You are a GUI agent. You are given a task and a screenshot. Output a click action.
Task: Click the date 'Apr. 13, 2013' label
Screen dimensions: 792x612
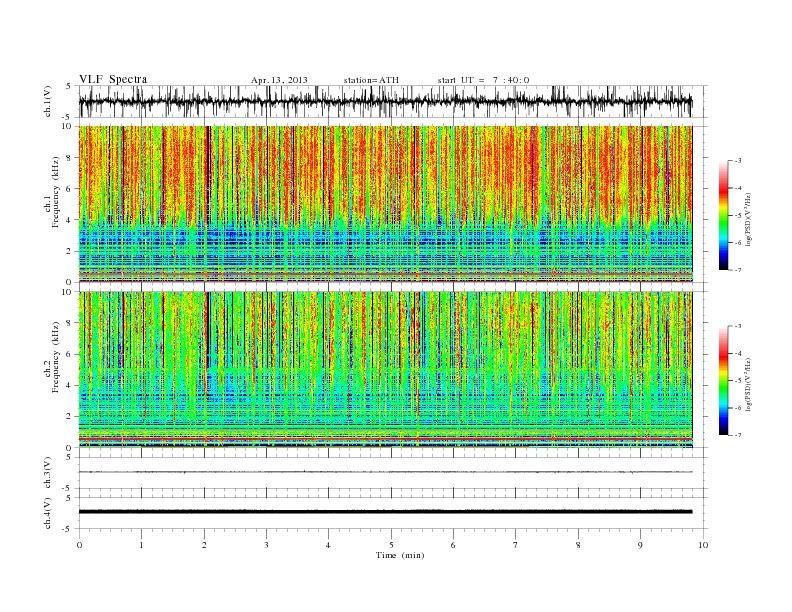279,80
